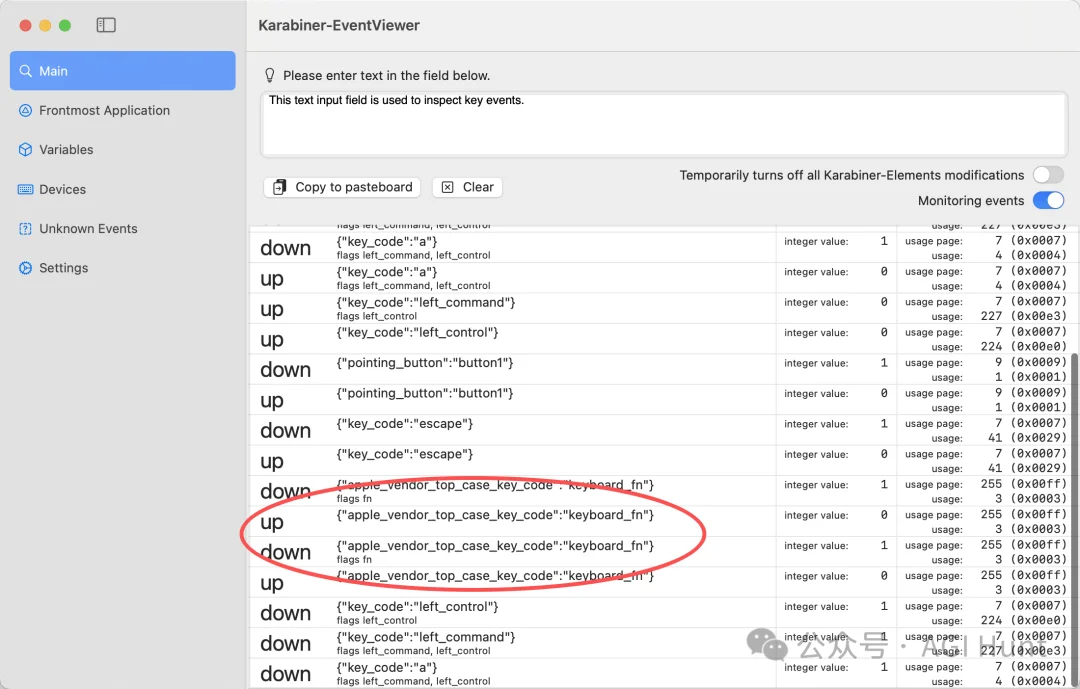Click the Variables cube icon

[26, 150]
